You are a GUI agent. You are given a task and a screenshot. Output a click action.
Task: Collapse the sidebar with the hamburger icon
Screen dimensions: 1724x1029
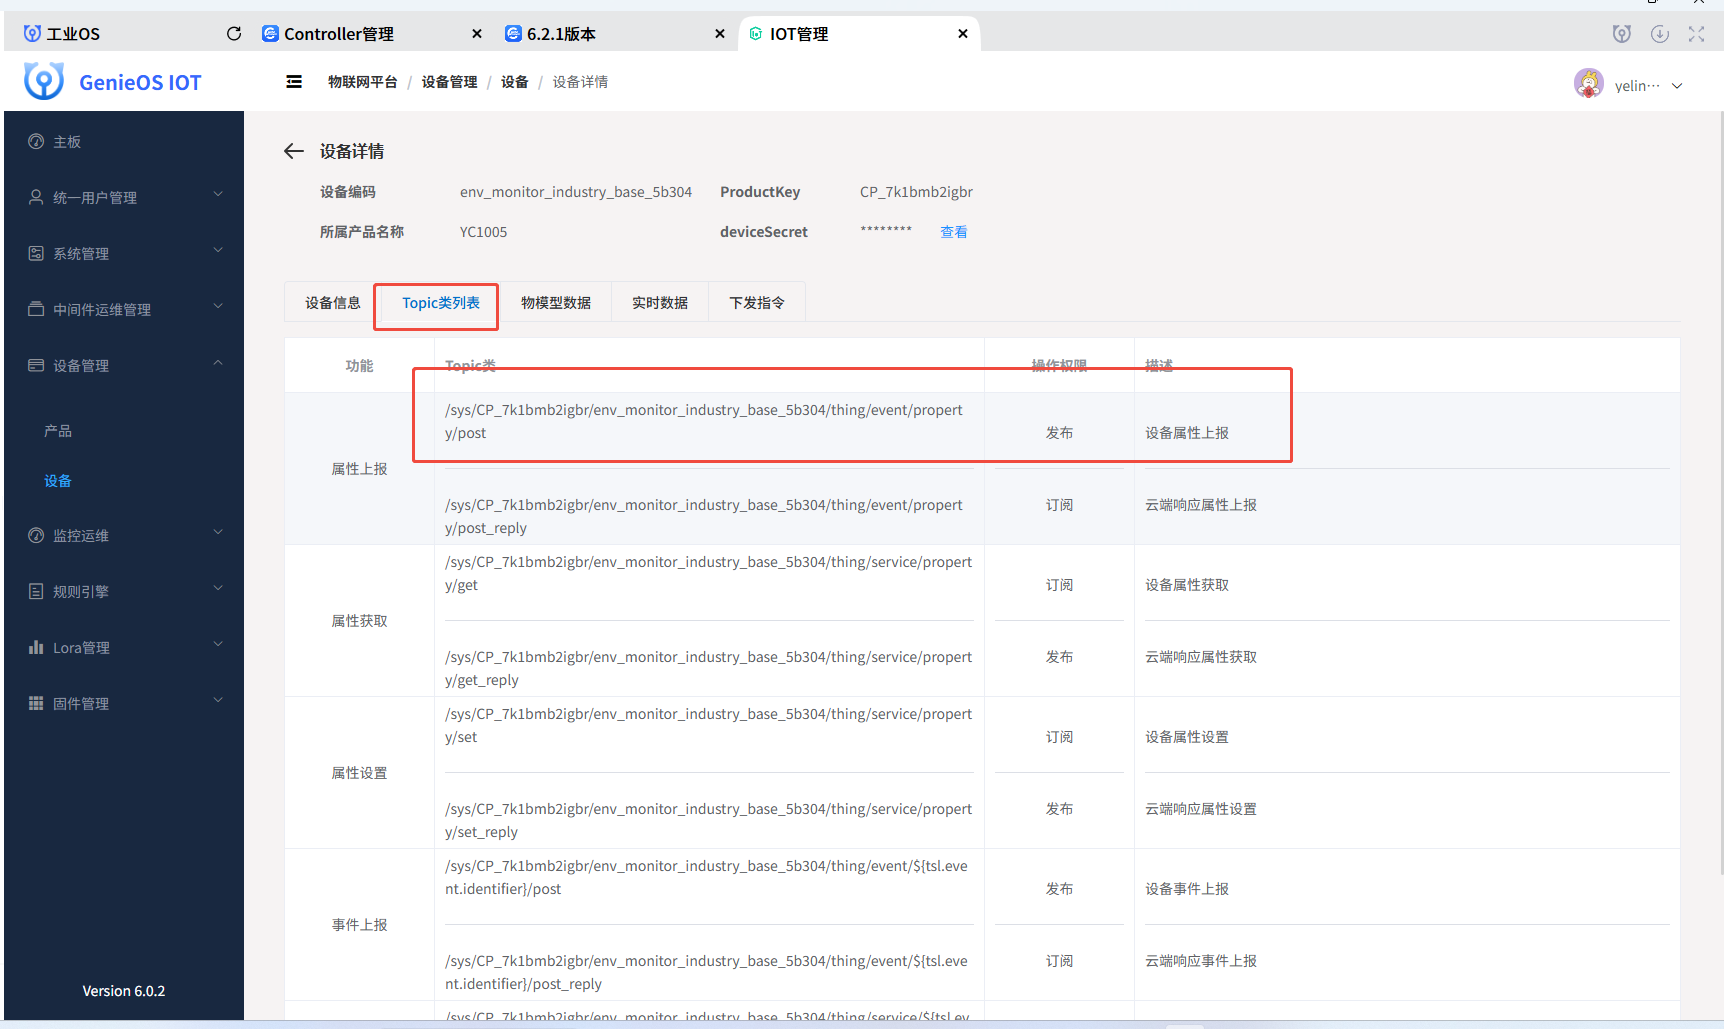click(x=293, y=81)
